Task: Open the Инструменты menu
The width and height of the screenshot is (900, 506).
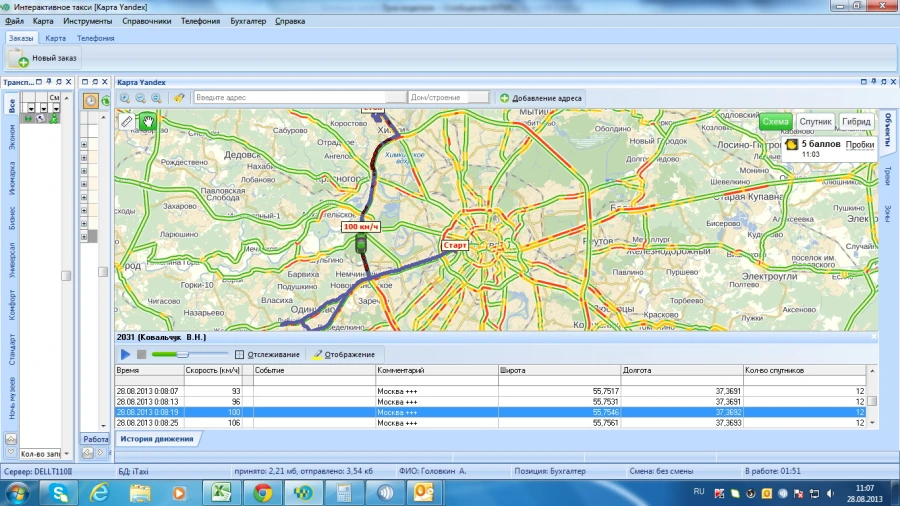Action: (88, 21)
